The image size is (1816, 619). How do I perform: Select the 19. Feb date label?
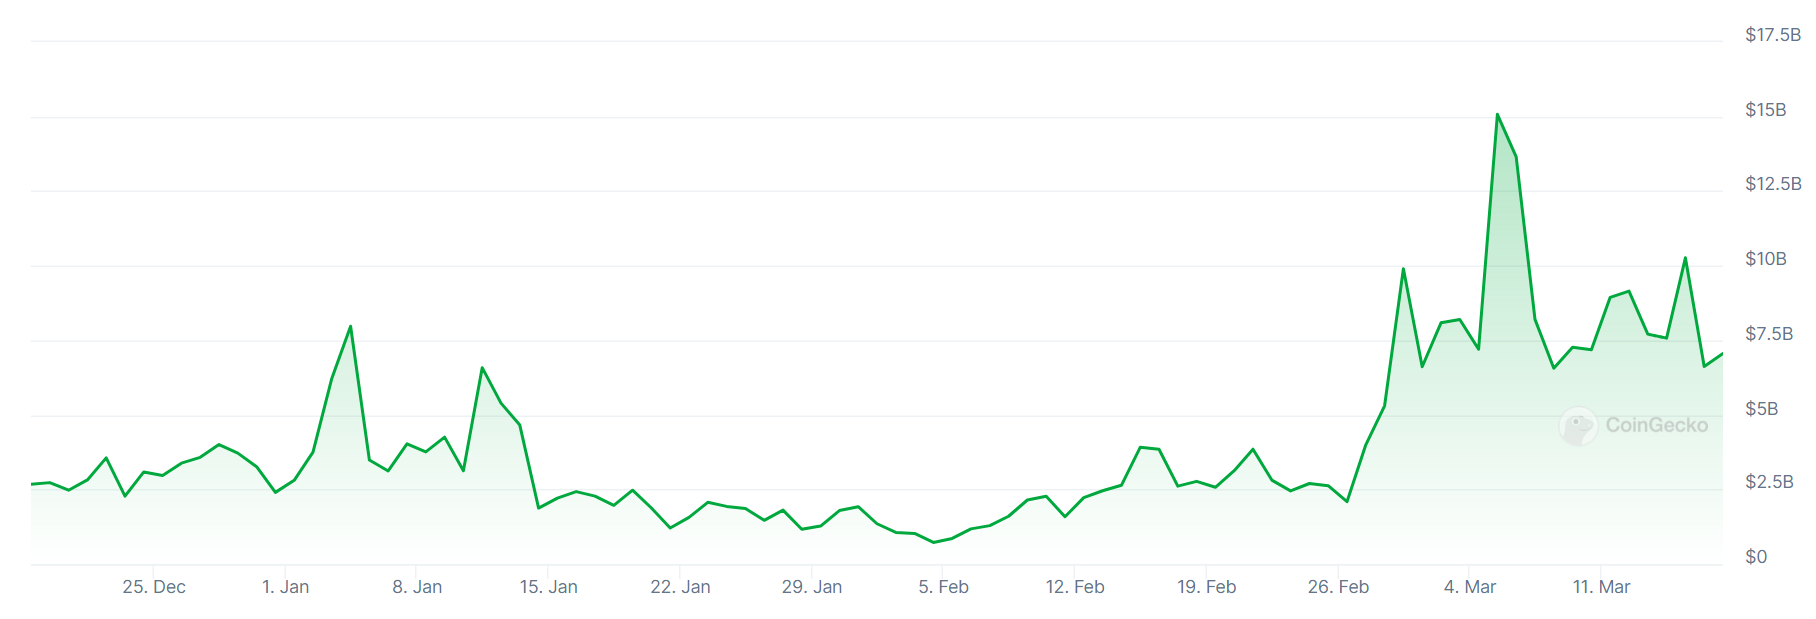pos(1206,587)
